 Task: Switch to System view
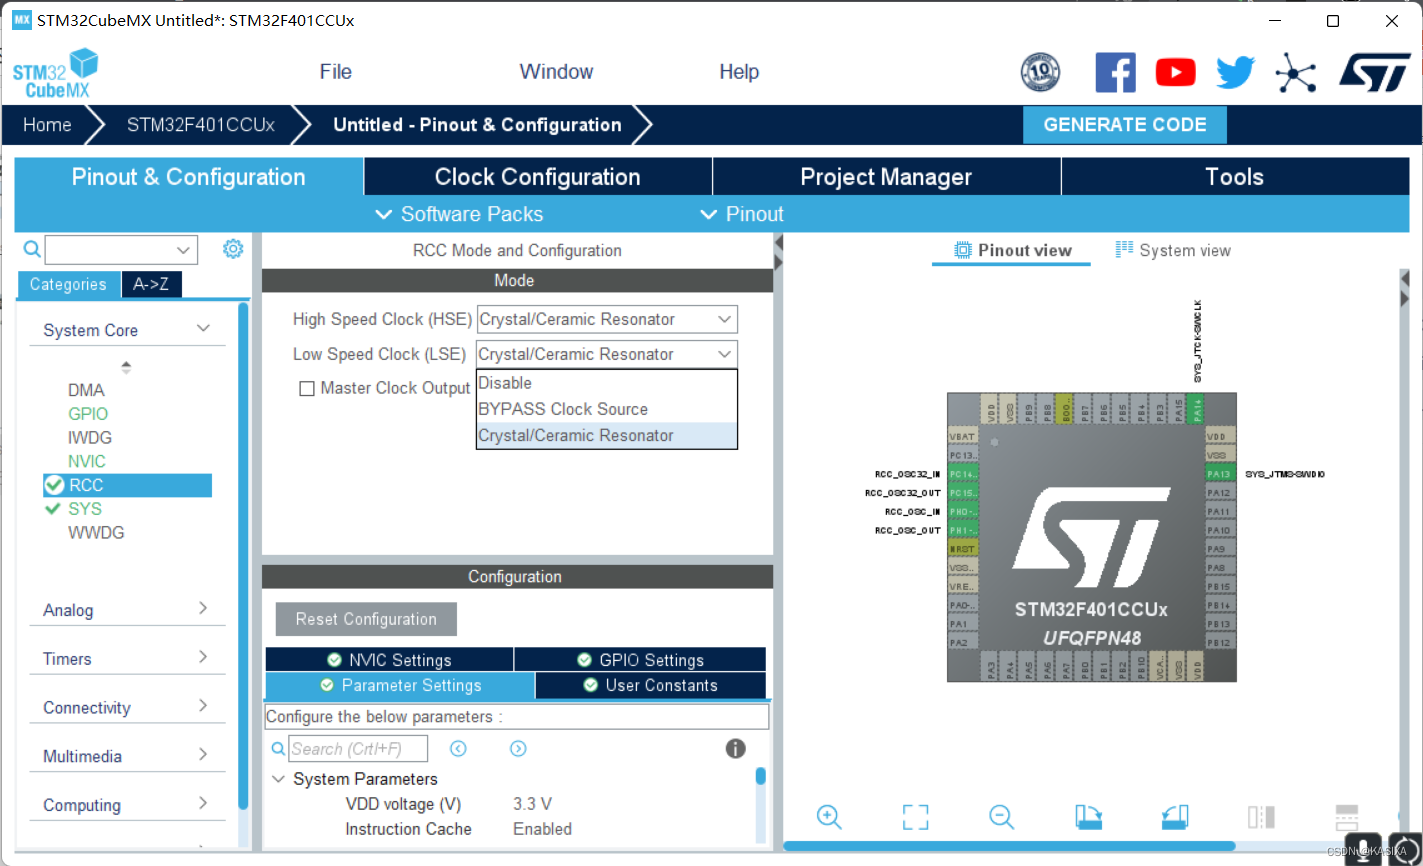[1173, 250]
